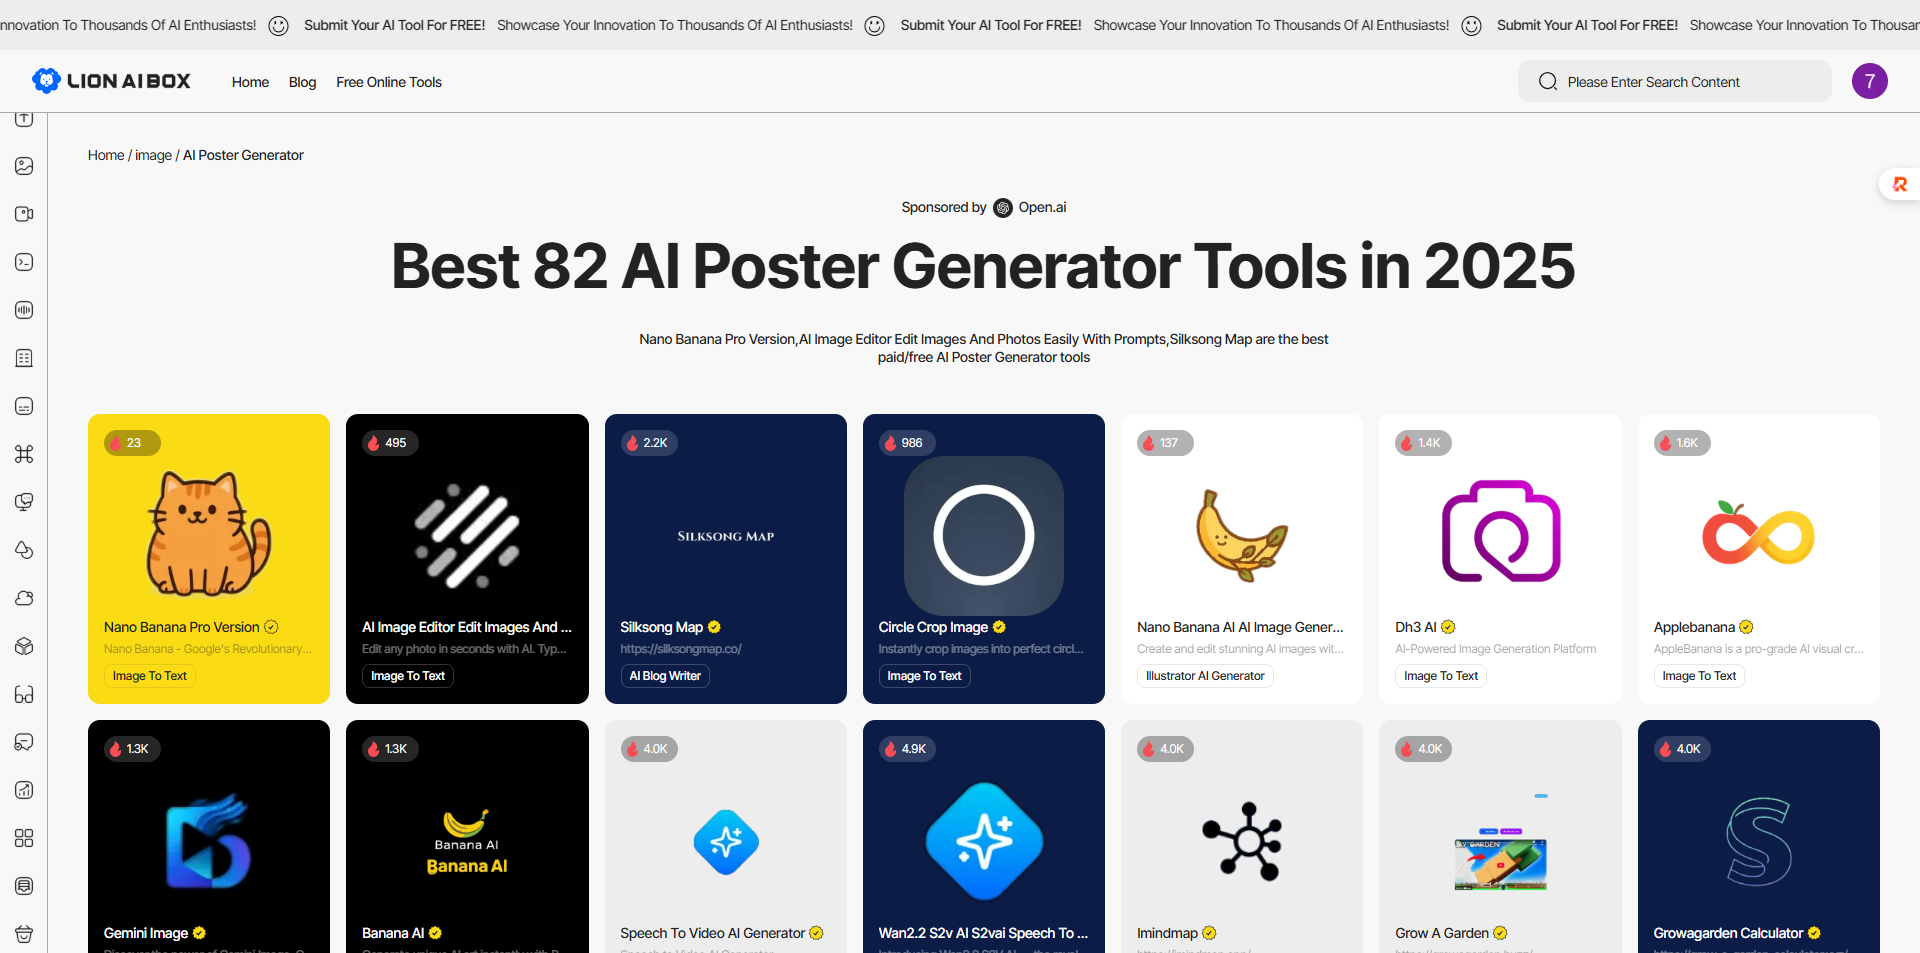
Task: Click the Gemini Image blue logo
Action: click(x=208, y=840)
